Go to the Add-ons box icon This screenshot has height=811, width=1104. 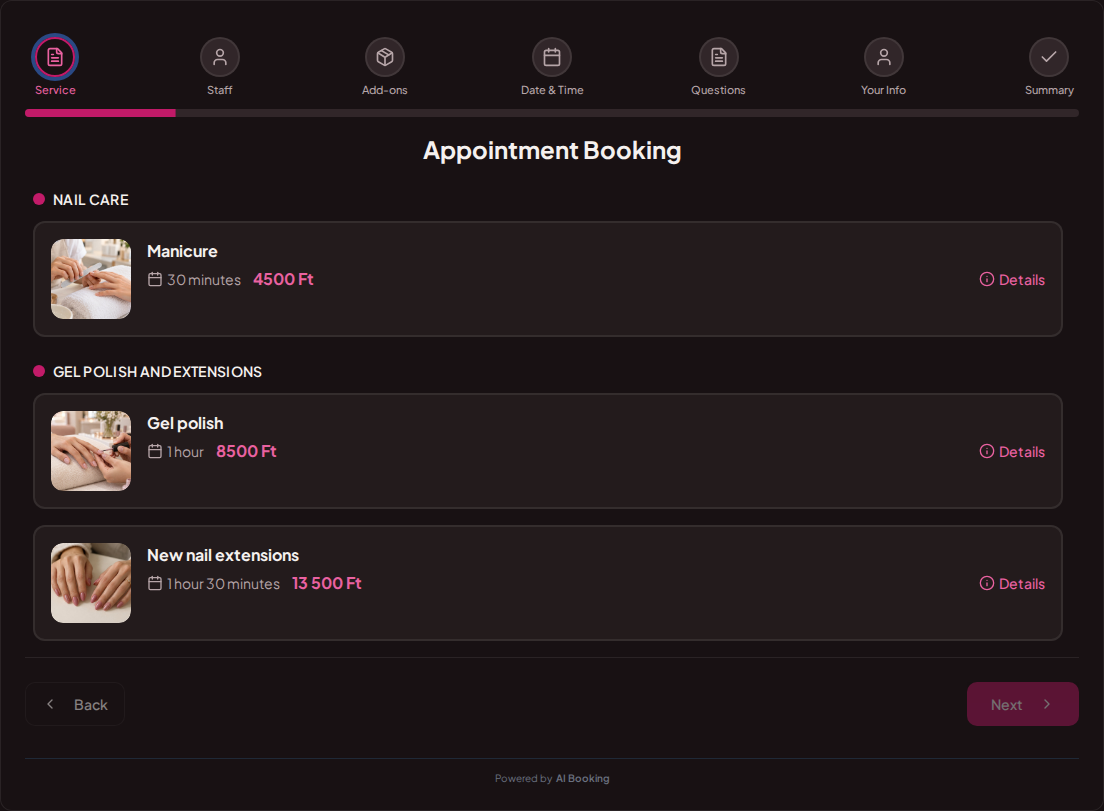pyautogui.click(x=384, y=57)
